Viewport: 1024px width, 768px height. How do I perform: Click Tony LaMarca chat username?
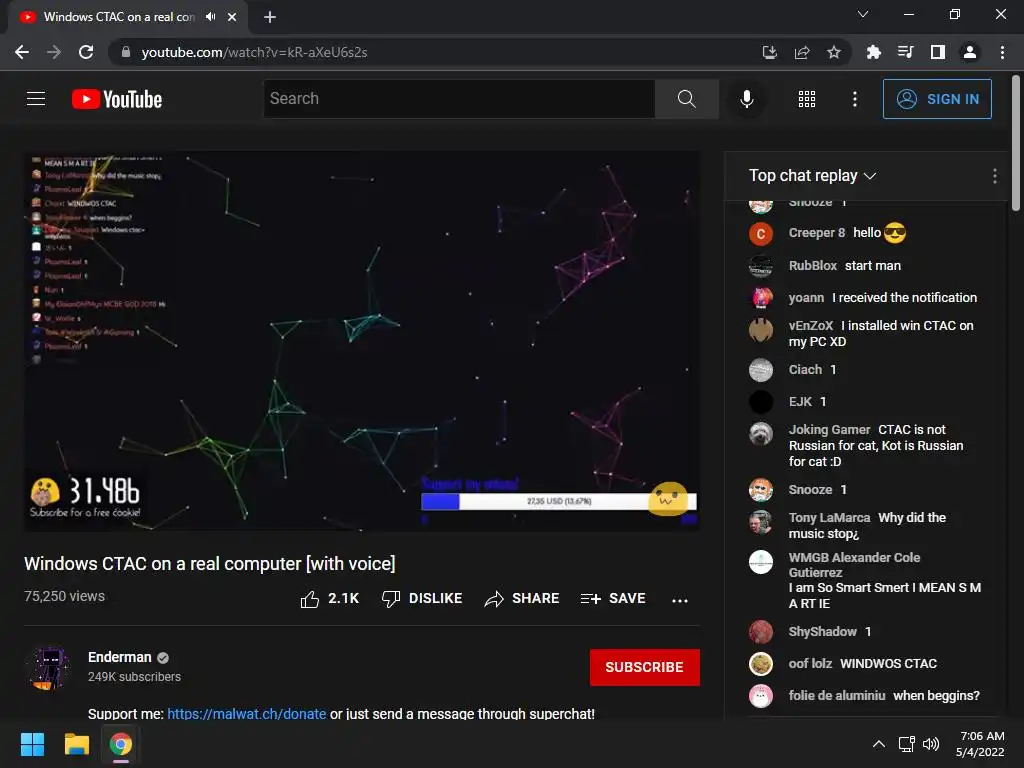[829, 518]
